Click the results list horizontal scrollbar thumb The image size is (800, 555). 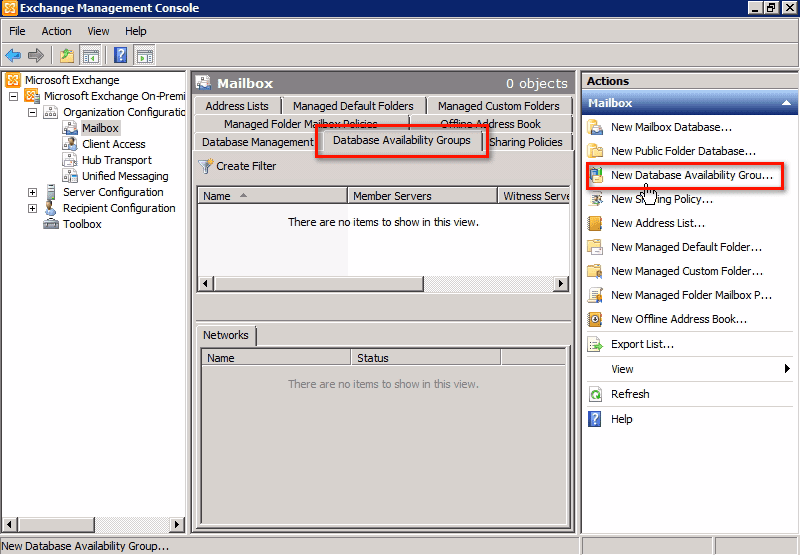click(x=318, y=284)
